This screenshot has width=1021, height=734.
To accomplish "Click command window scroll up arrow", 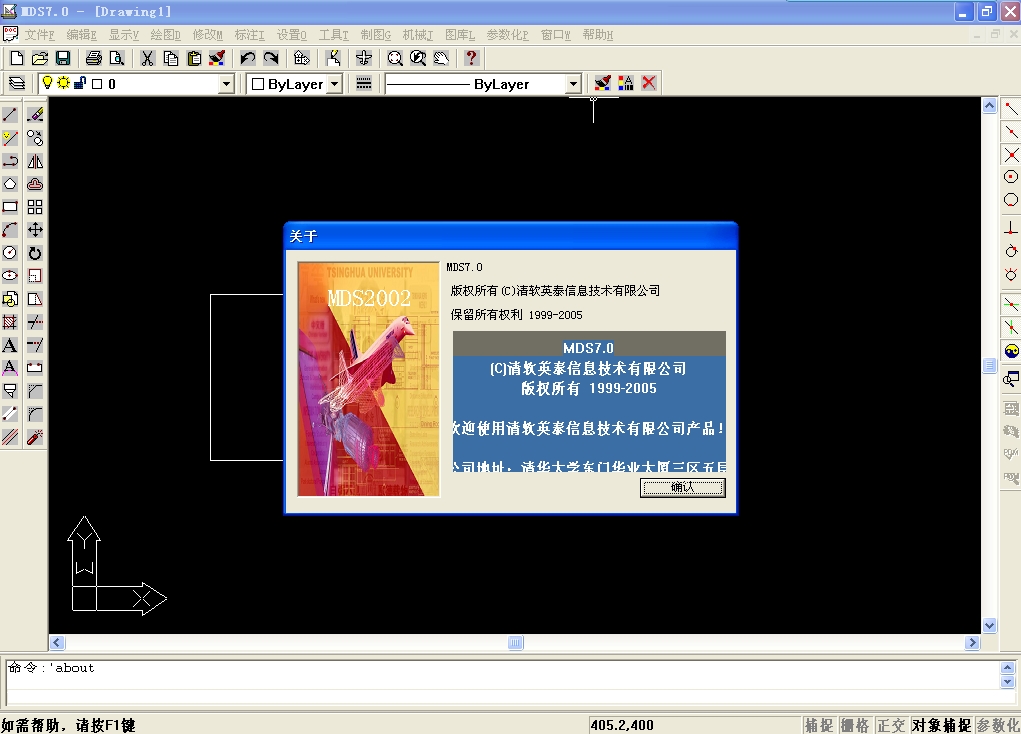I will point(1007,668).
